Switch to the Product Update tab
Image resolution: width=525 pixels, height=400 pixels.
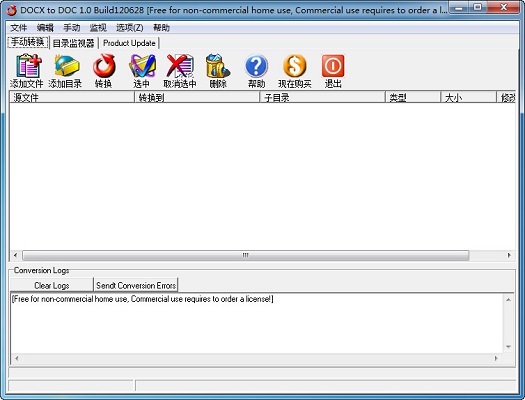click(129, 43)
